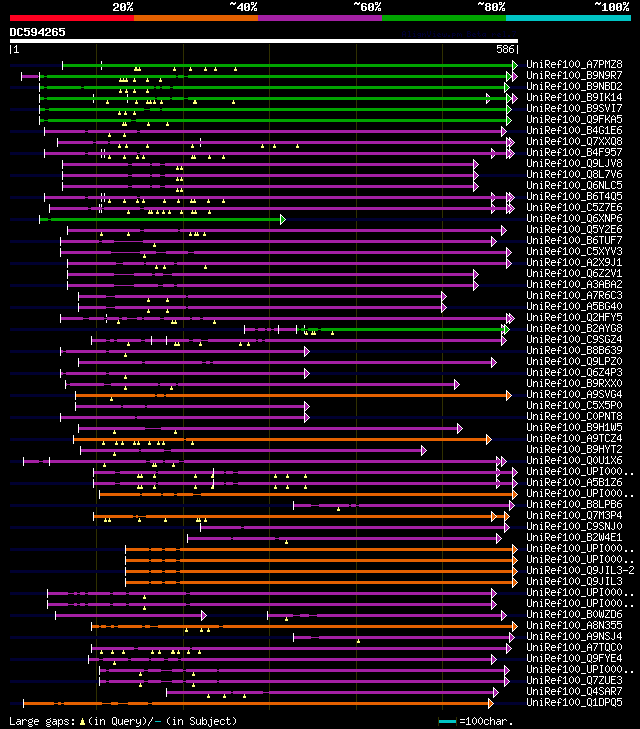Open hit UniRef100_B2W4E1

point(574,537)
